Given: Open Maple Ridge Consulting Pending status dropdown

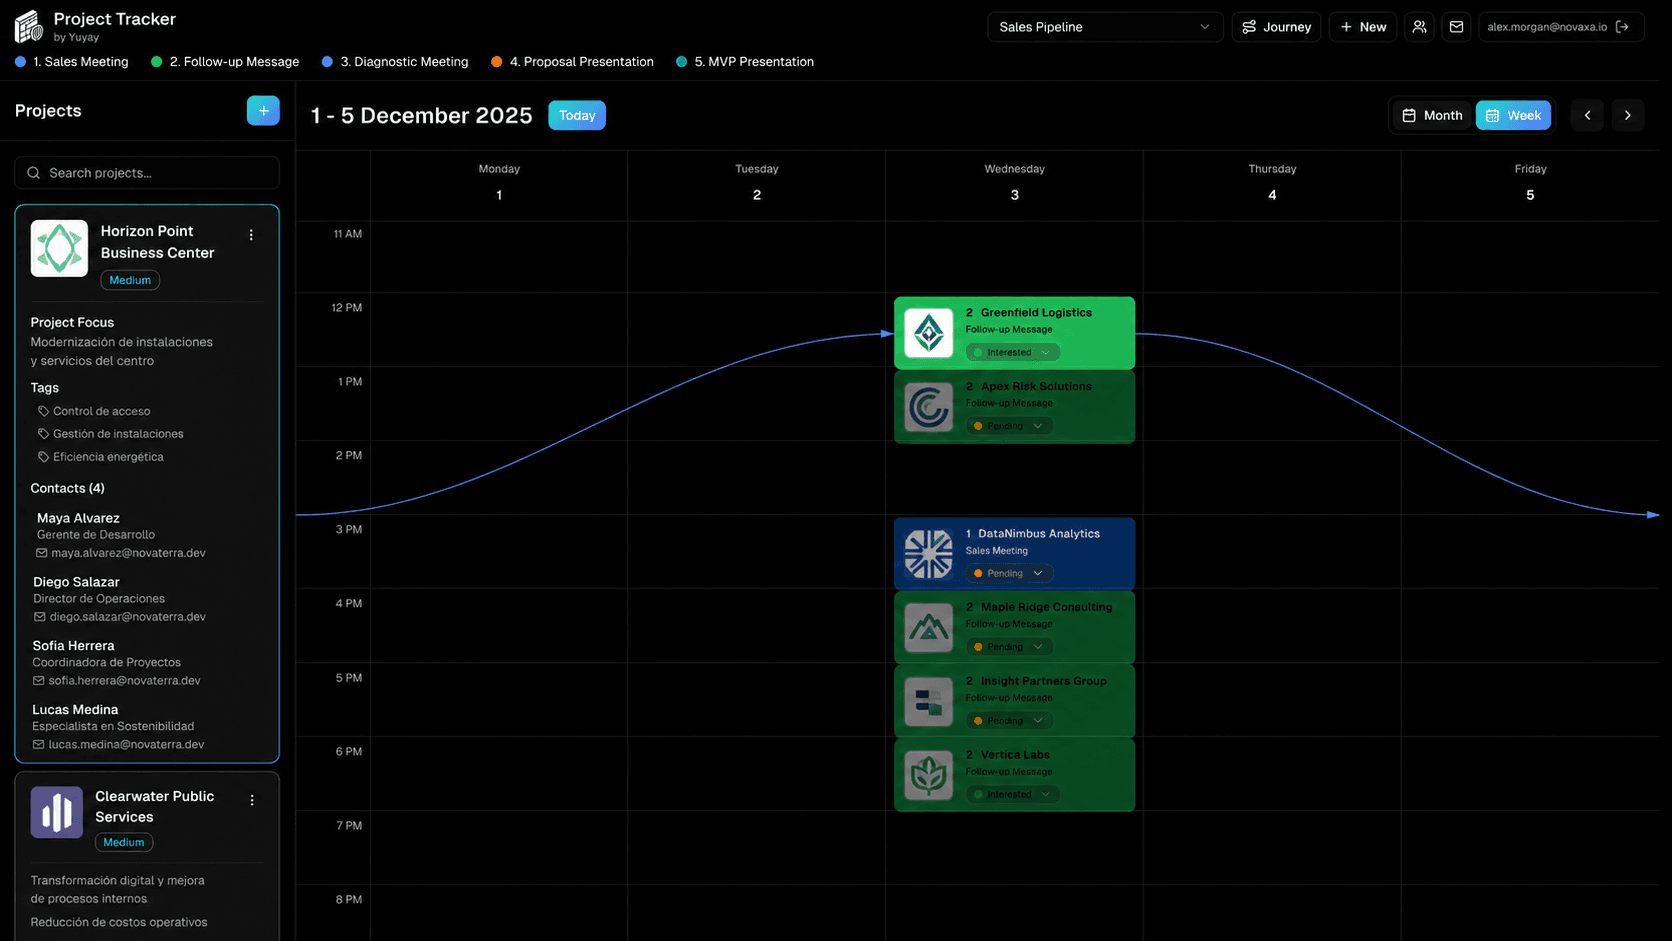Looking at the screenshot, I should (x=1009, y=647).
